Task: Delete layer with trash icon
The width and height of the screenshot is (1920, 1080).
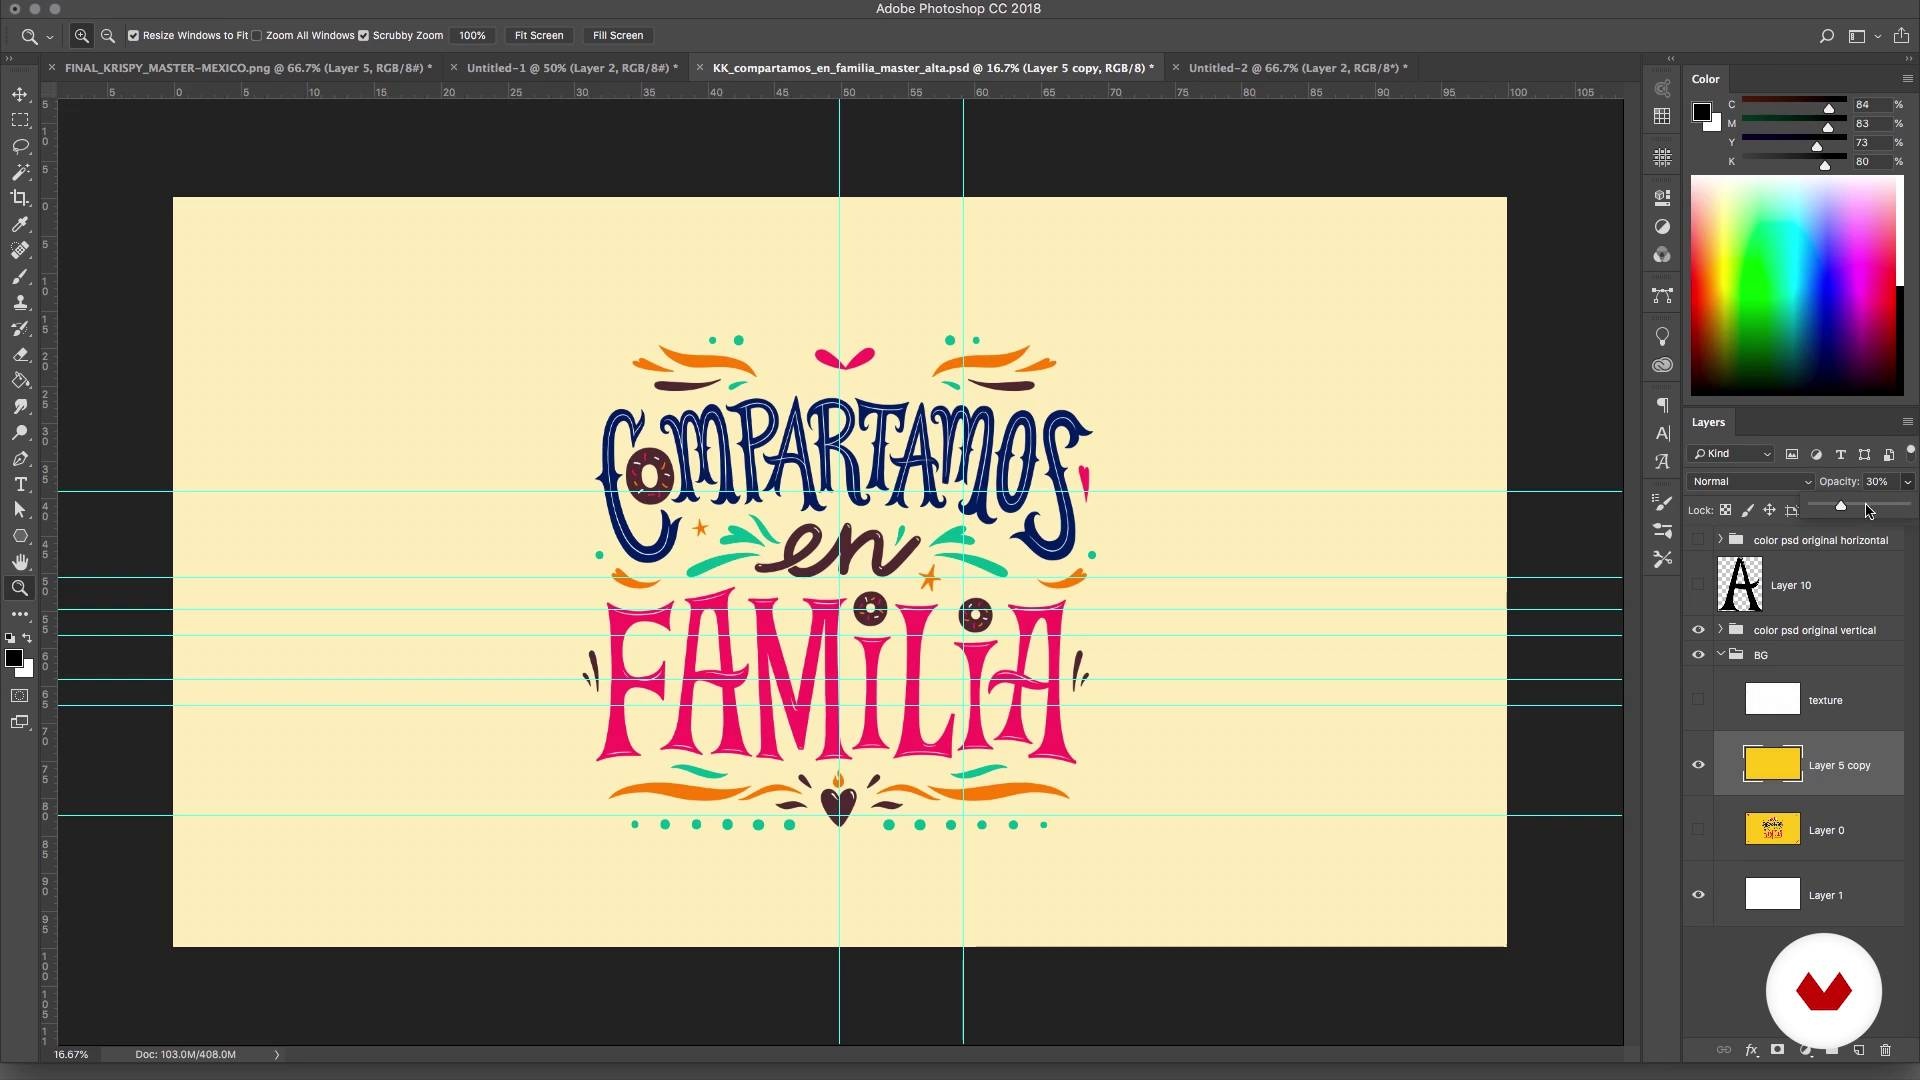Action: tap(1886, 1050)
